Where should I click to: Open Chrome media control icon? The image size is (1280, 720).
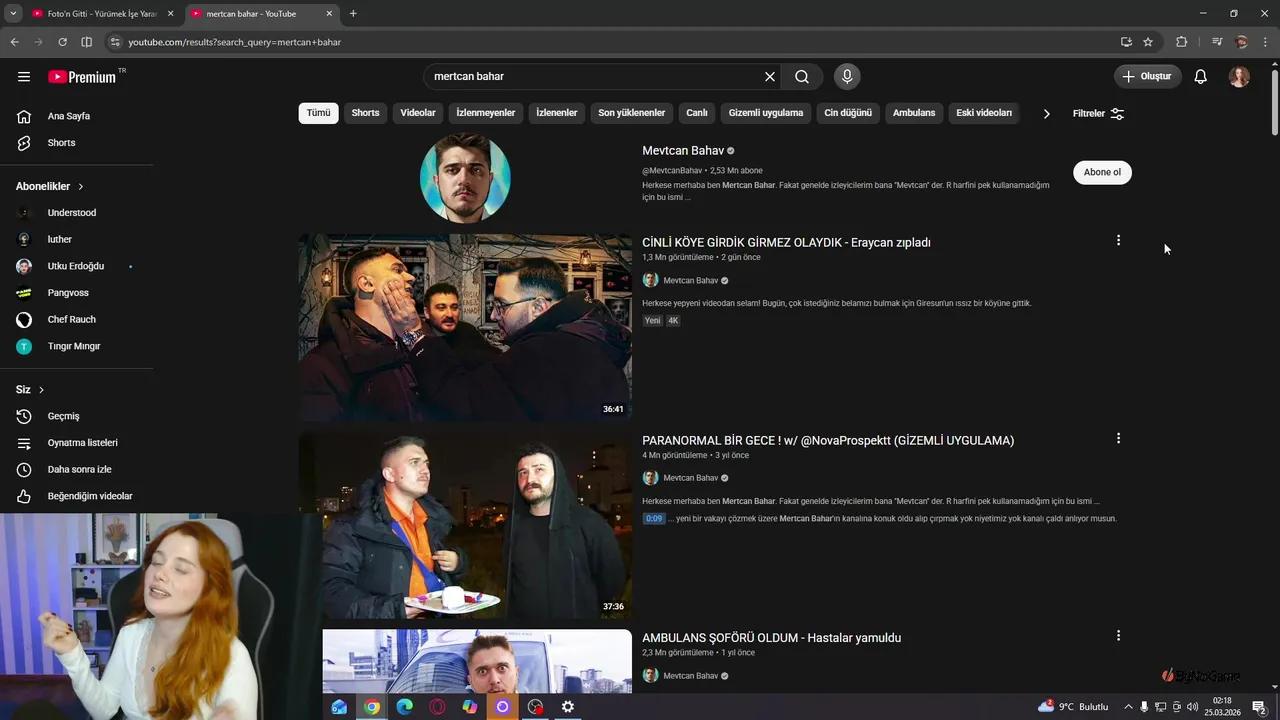coord(1217,42)
